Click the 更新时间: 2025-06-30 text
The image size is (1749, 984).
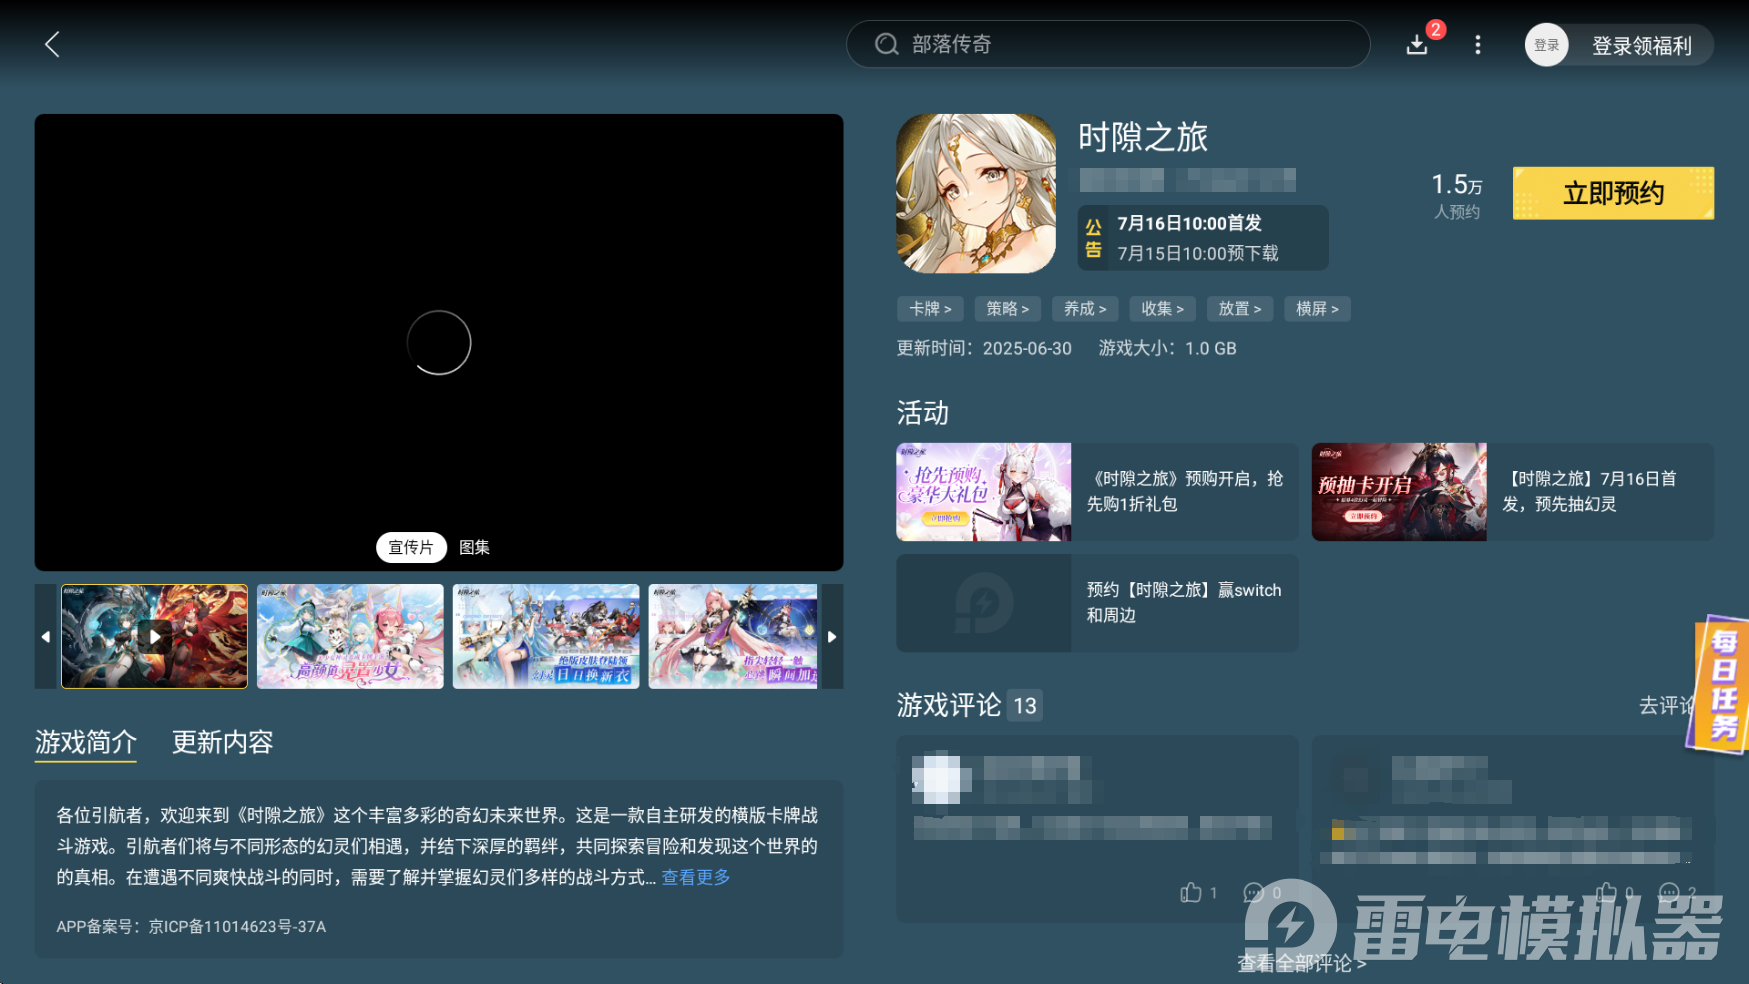[984, 349]
